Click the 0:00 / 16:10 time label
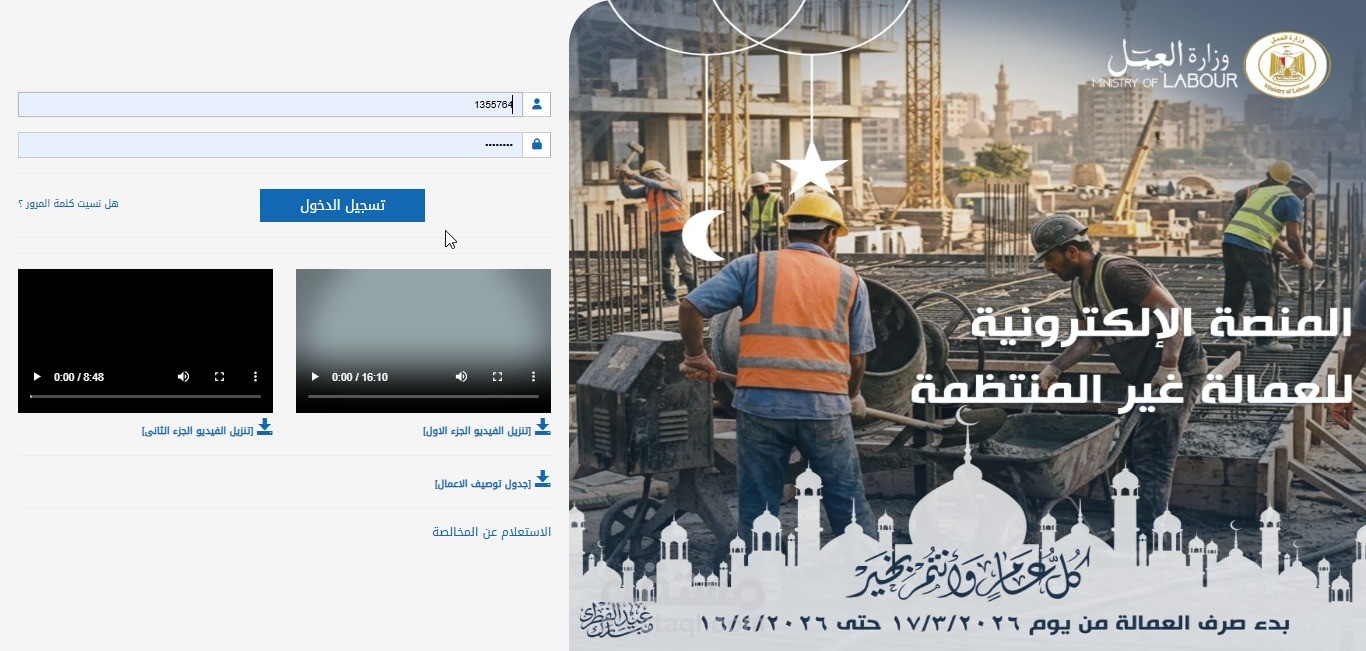 360,377
